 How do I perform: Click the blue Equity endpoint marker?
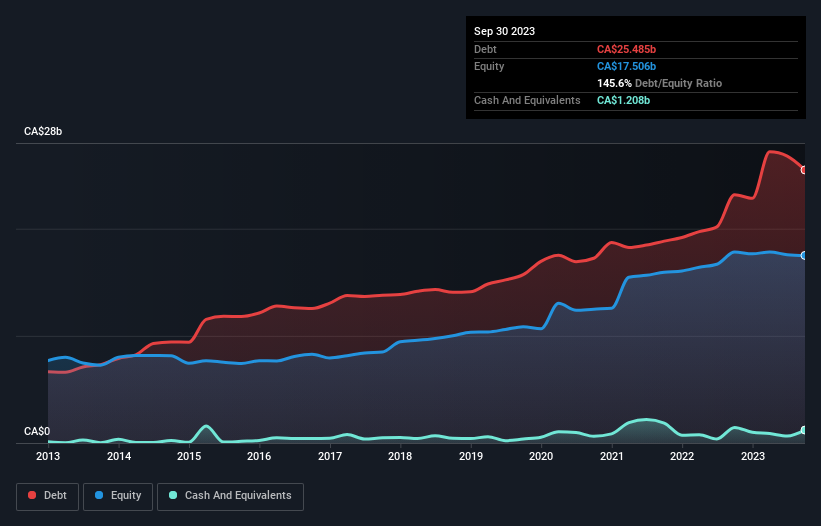coord(804,255)
